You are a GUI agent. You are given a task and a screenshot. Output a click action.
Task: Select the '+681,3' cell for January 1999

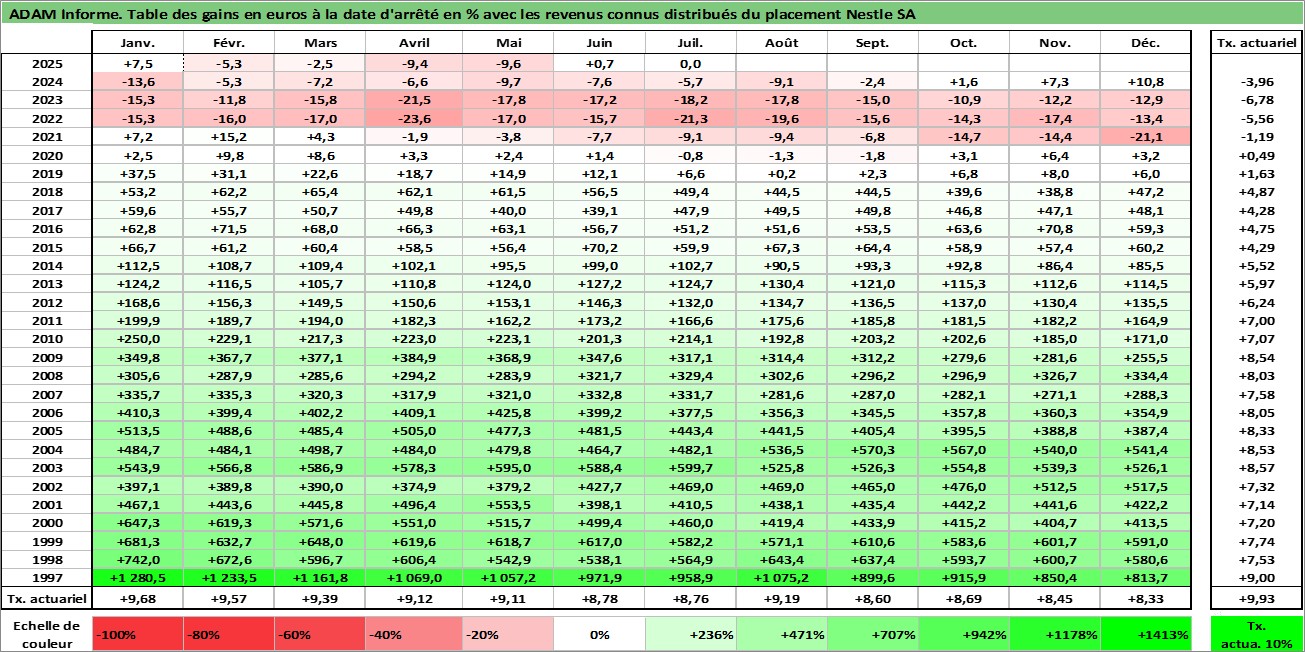pos(137,541)
